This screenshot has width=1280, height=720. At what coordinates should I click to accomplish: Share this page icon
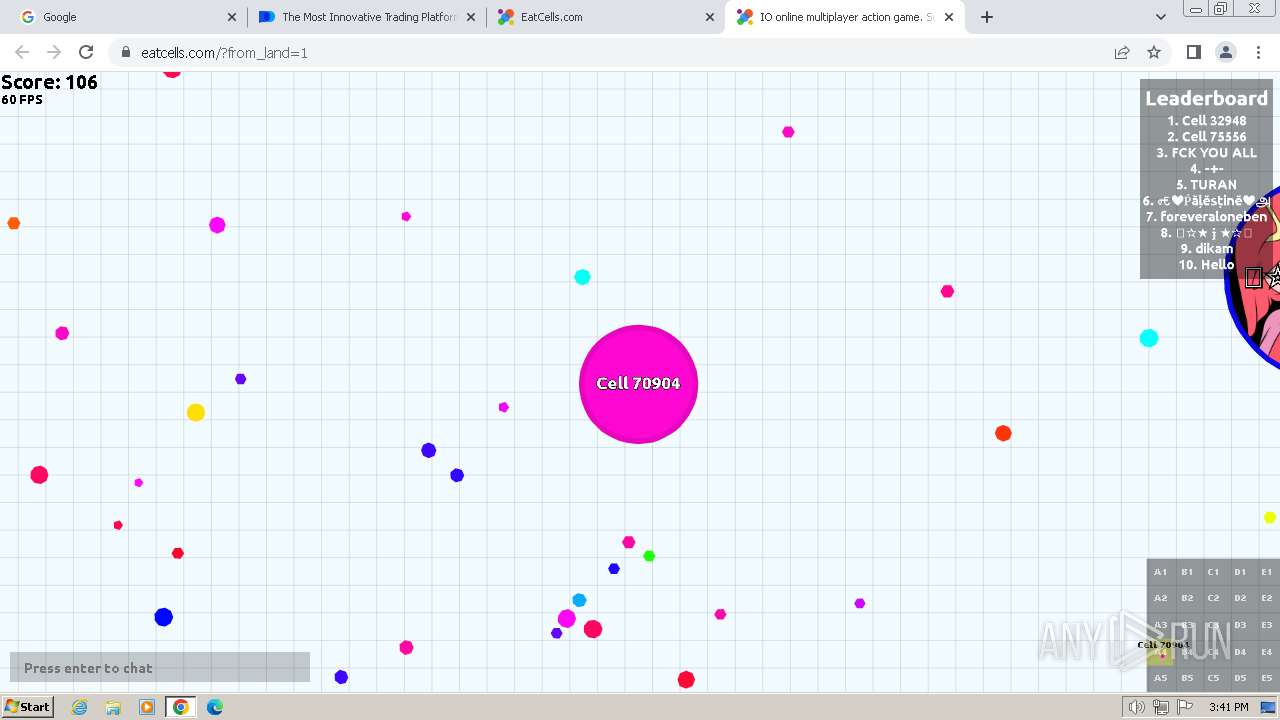coord(1122,52)
